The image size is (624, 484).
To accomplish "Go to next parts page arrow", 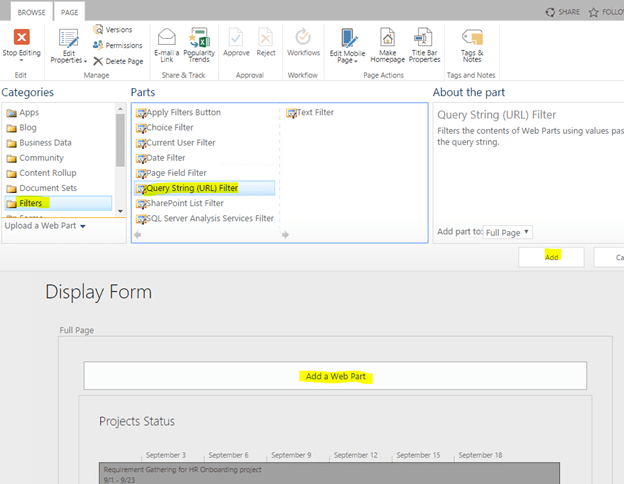I will (x=285, y=235).
